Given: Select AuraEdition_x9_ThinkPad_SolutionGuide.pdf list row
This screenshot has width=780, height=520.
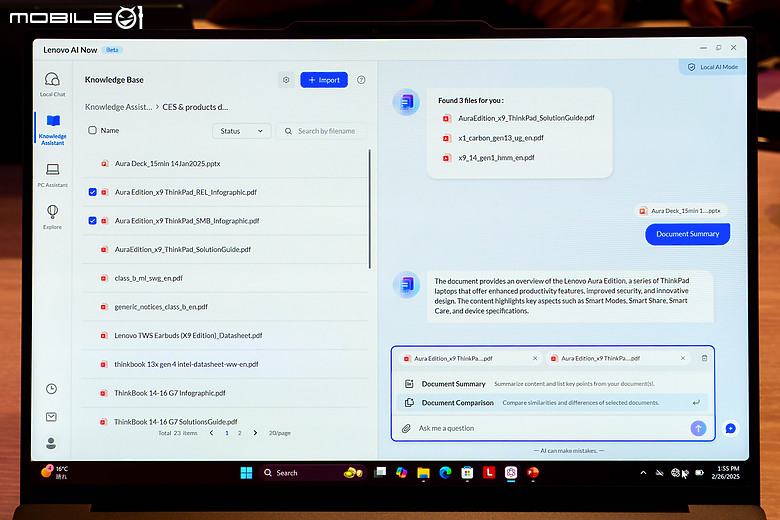Looking at the screenshot, I should pyautogui.click(x=226, y=249).
